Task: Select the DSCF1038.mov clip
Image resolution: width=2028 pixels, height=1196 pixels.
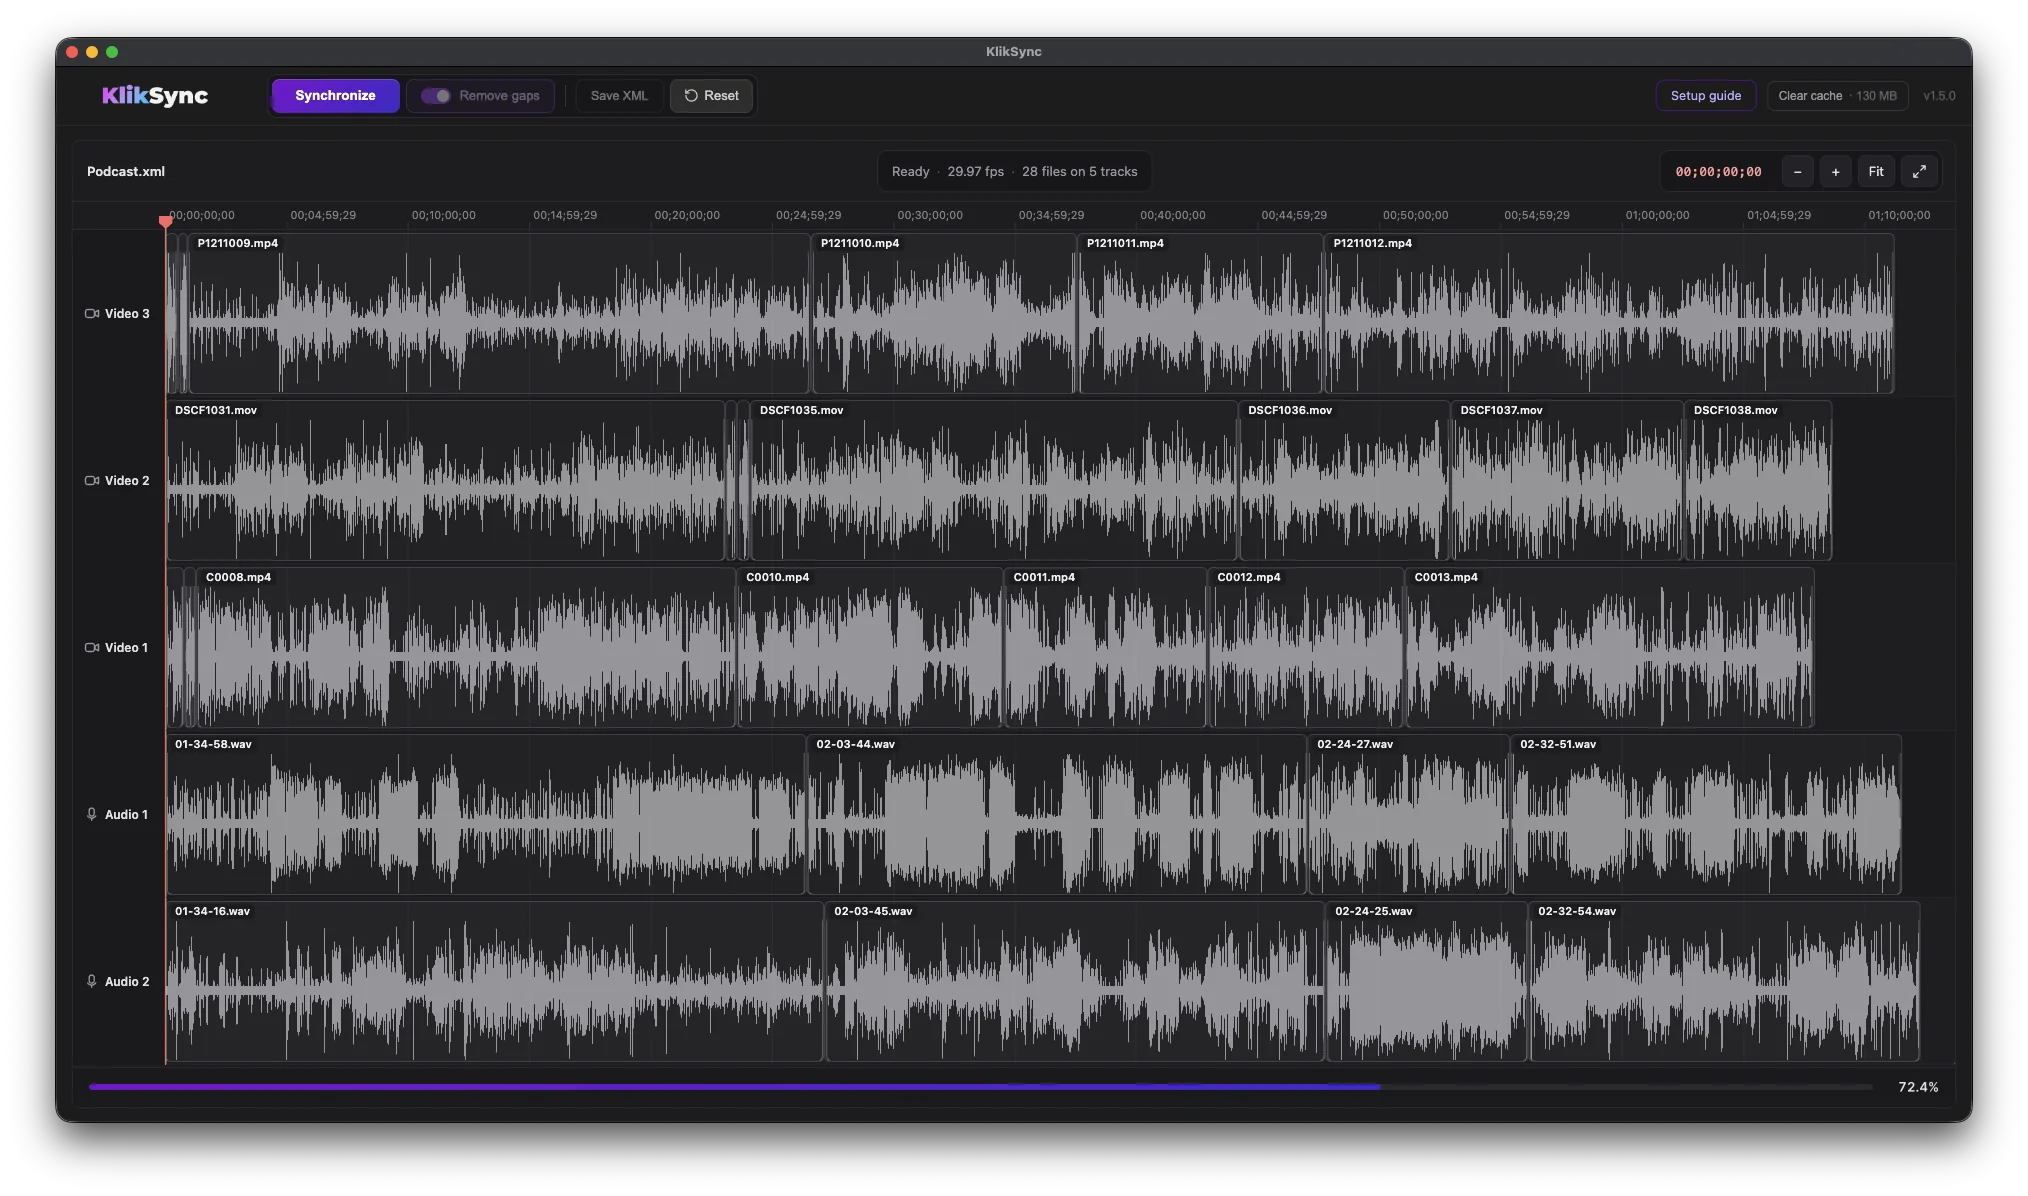Action: pos(1758,481)
